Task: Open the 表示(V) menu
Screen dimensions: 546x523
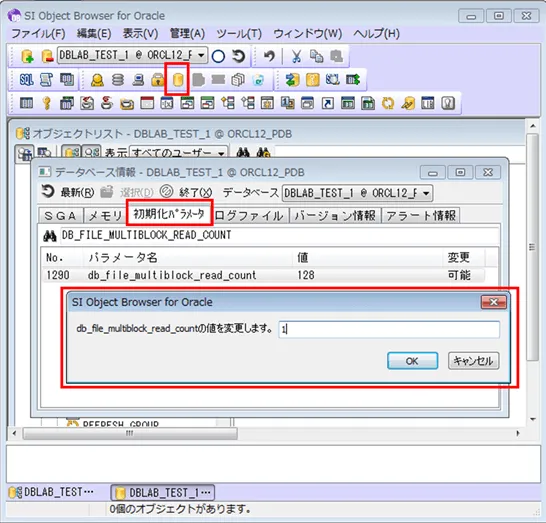Action: (140, 34)
